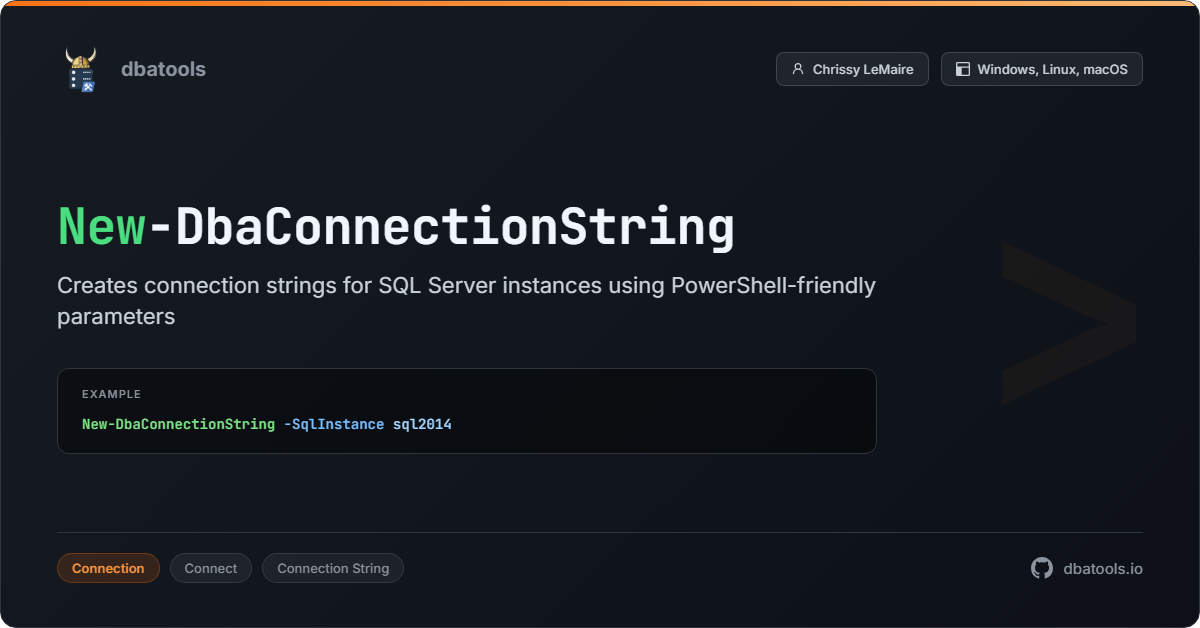Open the dbatools.io link
The width and height of the screenshot is (1200, 628).
[x=1103, y=568]
